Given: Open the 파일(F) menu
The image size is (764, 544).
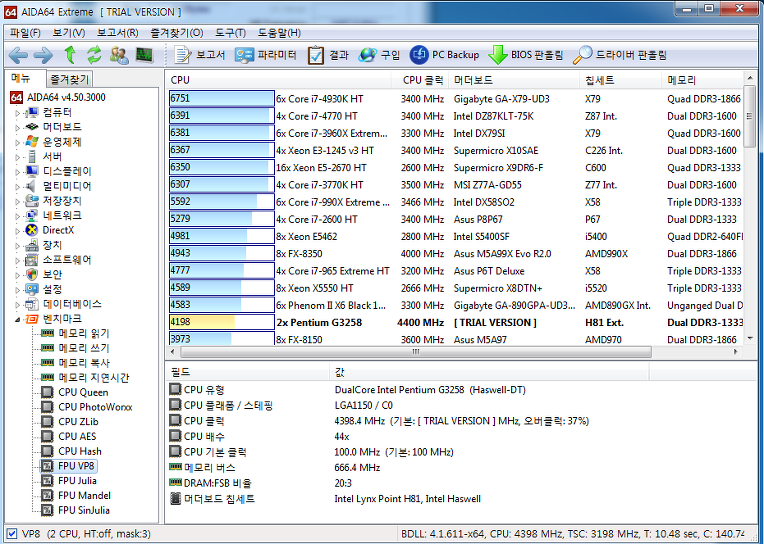Looking at the screenshot, I should click(x=25, y=33).
